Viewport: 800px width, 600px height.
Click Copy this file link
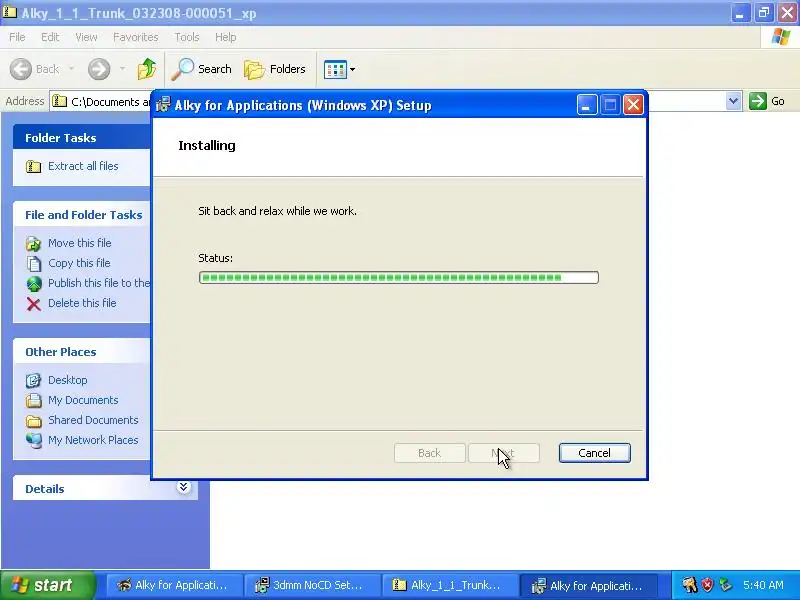[79, 263]
